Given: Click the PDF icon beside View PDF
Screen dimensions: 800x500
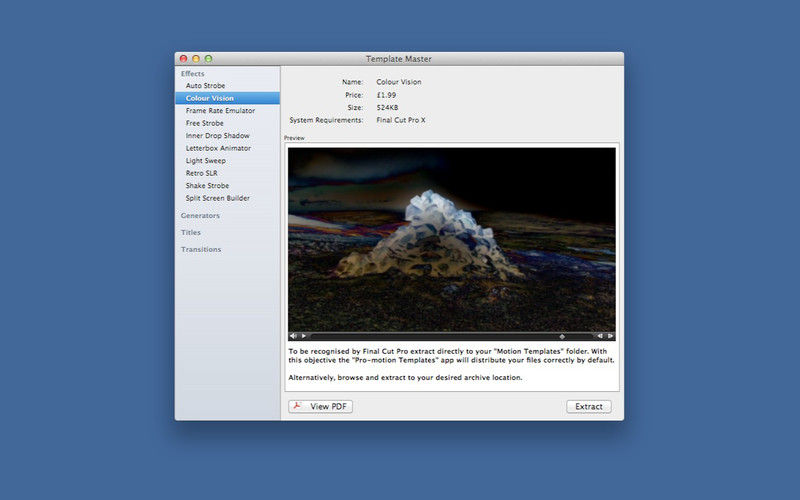Looking at the screenshot, I should coord(298,406).
